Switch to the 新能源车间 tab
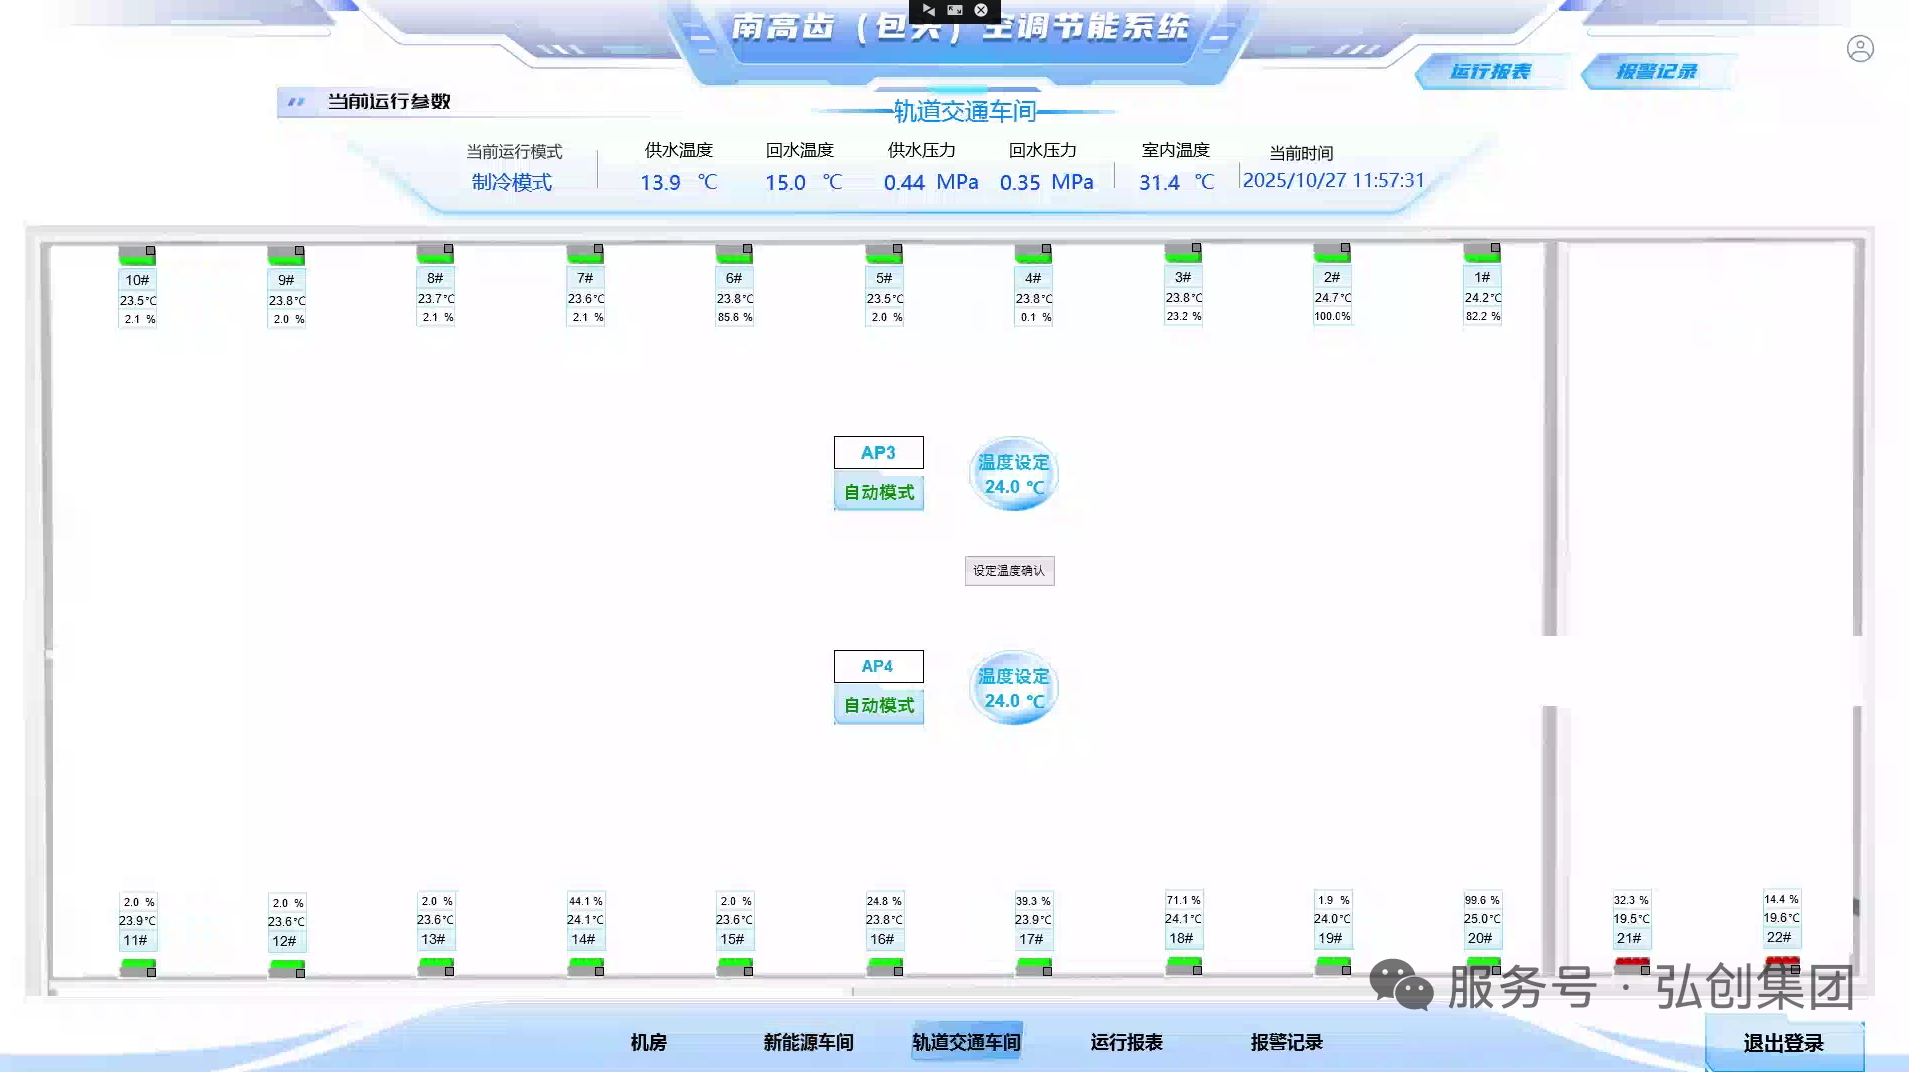The height and width of the screenshot is (1072, 1909). (808, 1042)
